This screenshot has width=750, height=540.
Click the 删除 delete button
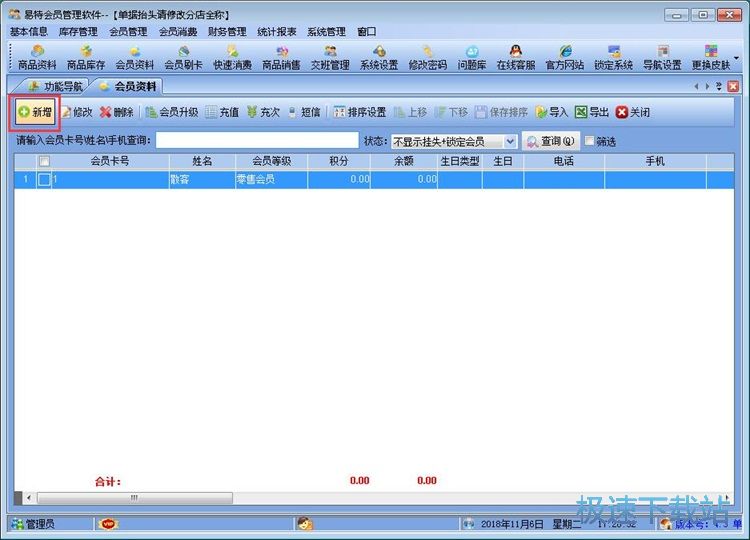click(117, 112)
